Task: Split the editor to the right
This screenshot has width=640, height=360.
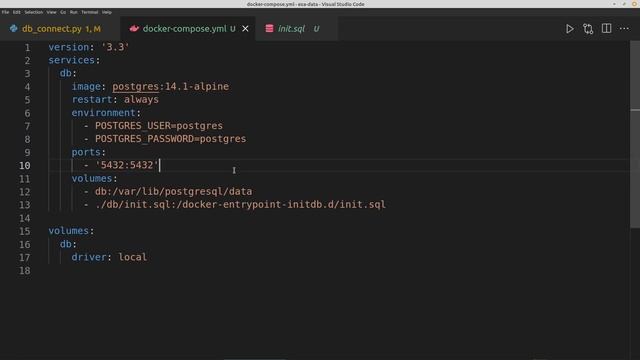Action: [x=606, y=29]
